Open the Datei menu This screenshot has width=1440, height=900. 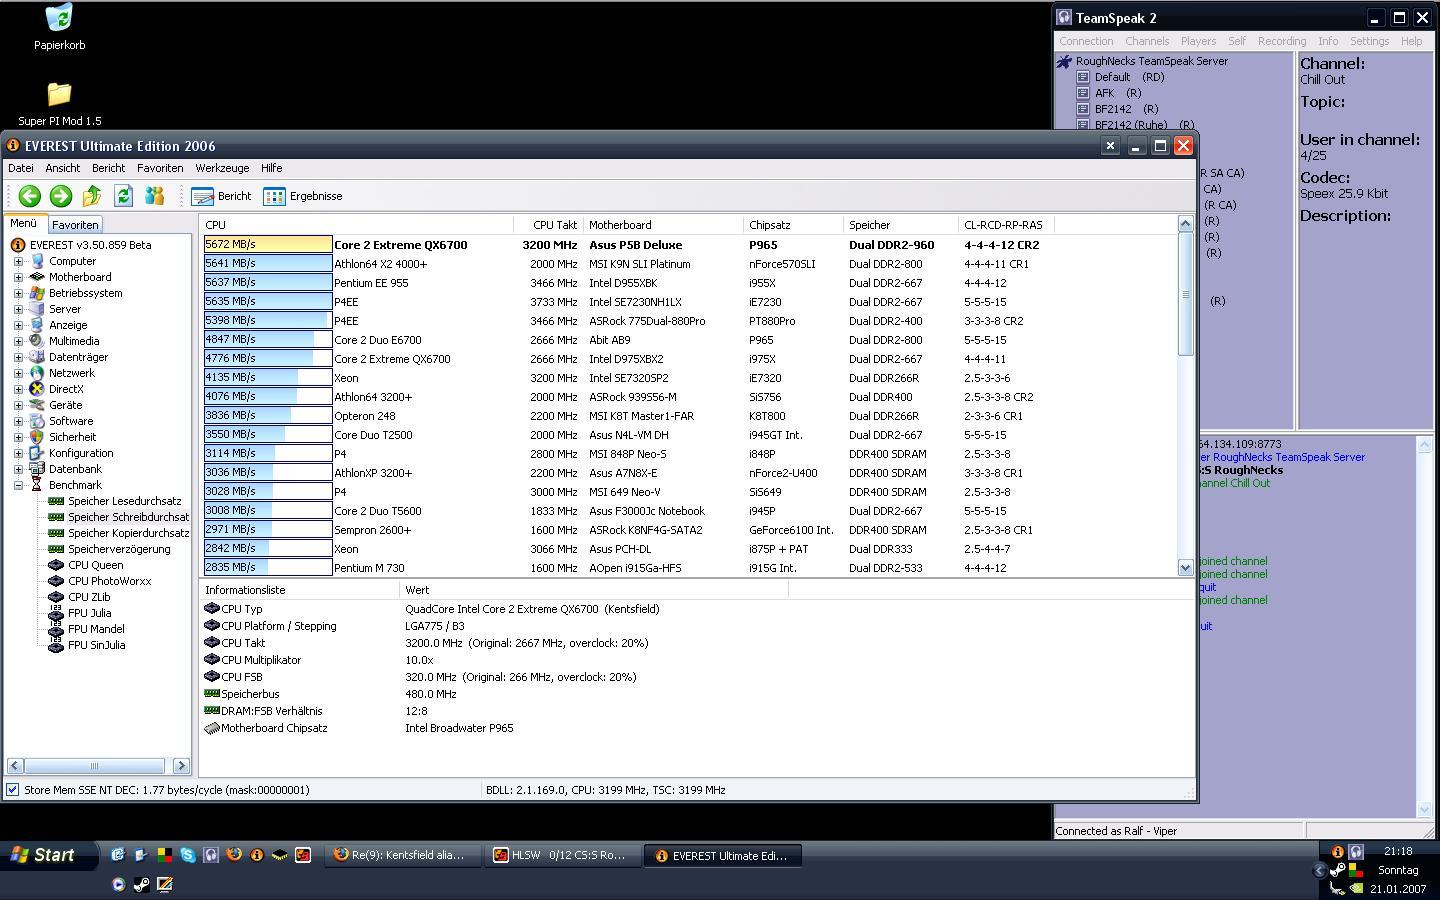tap(21, 168)
